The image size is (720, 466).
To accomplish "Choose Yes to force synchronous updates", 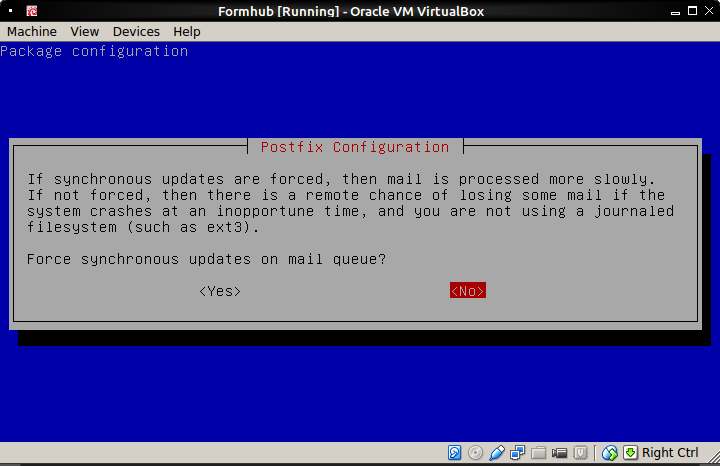I will (x=220, y=291).
